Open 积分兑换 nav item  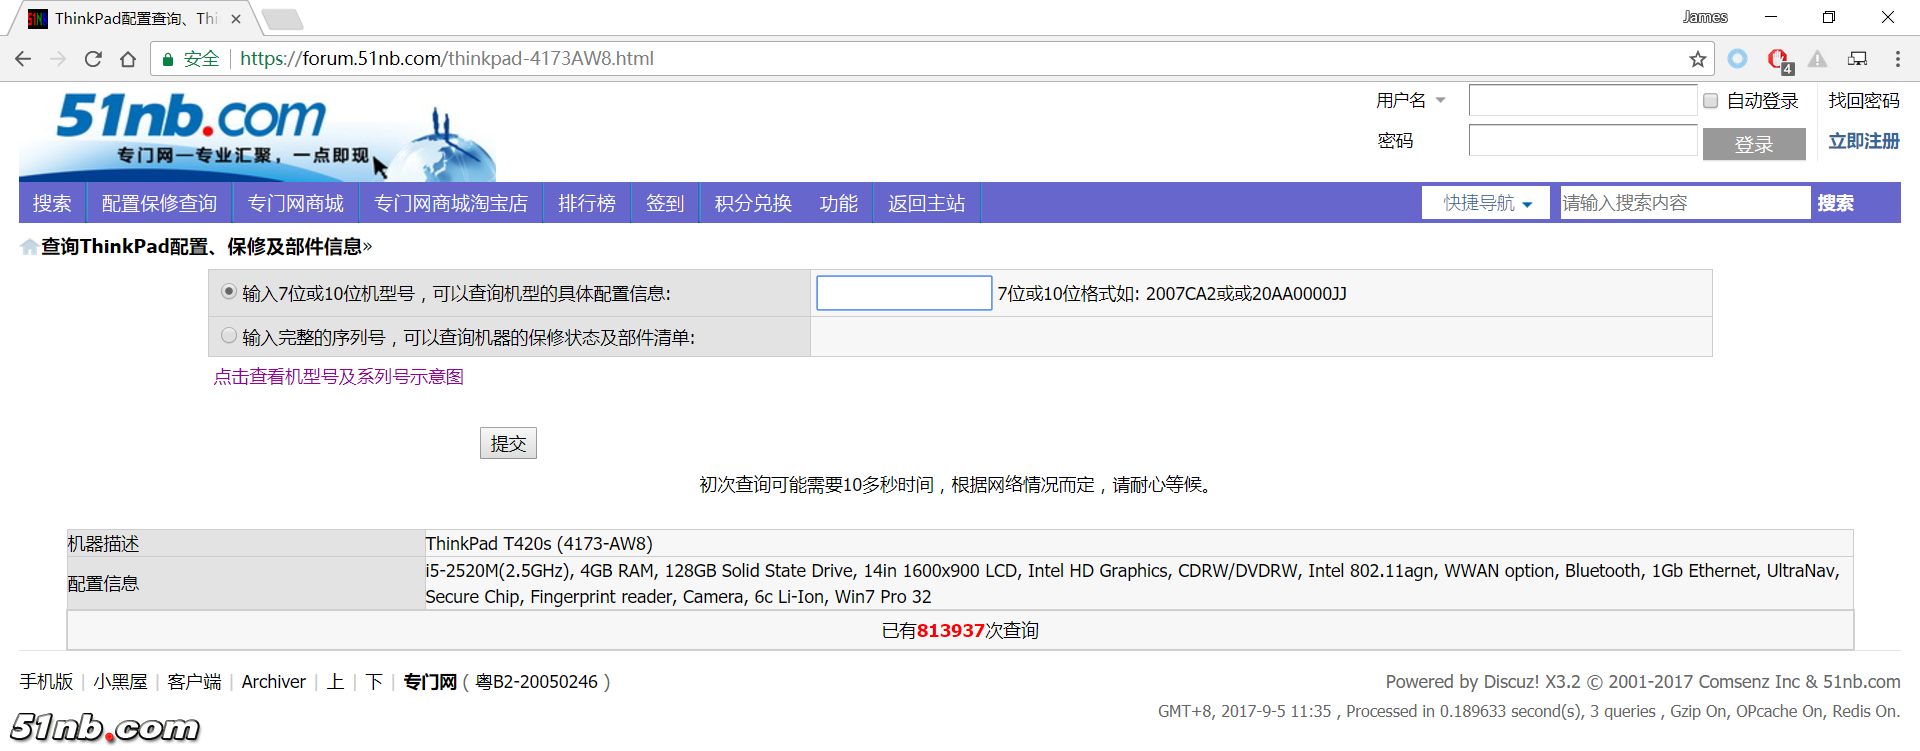pos(753,204)
